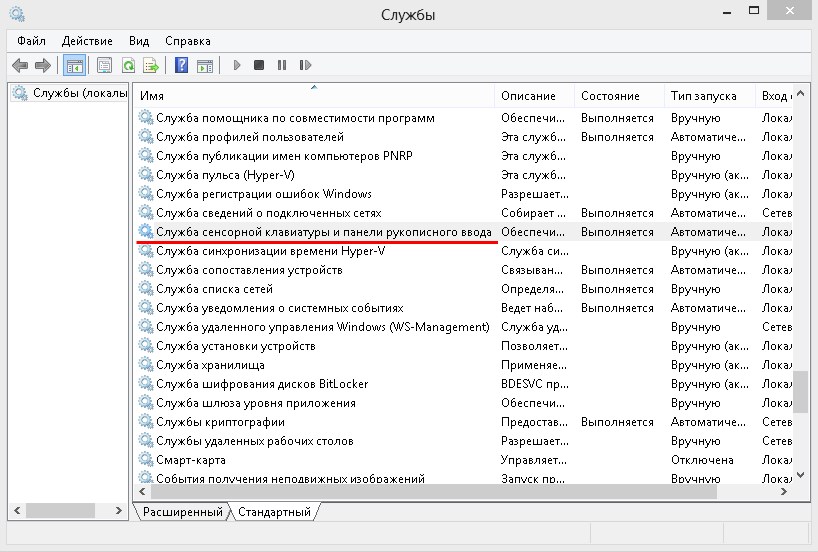Screen dimensions: 818x552
Task: Open the Help question mark icon
Action: click(x=181, y=65)
